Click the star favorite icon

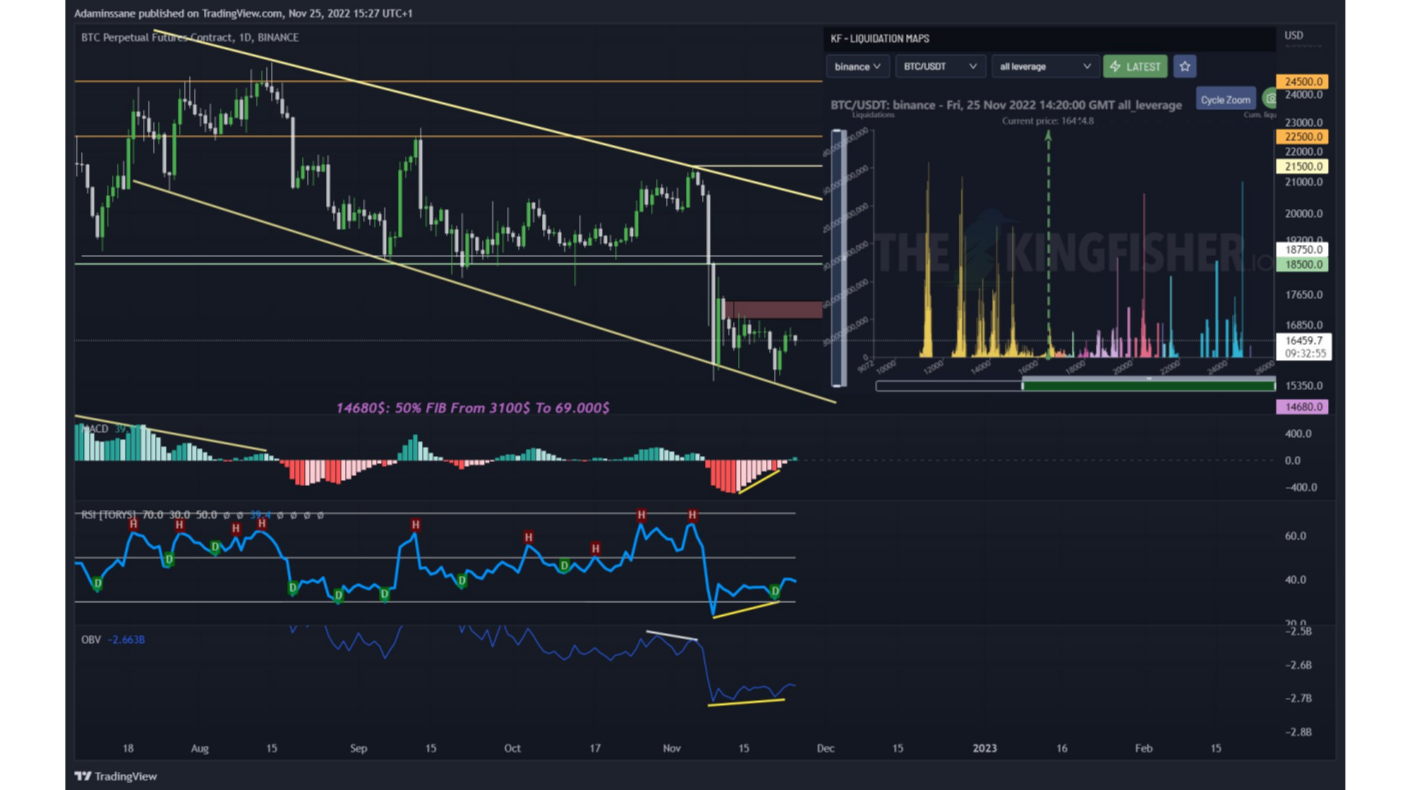tap(1184, 67)
